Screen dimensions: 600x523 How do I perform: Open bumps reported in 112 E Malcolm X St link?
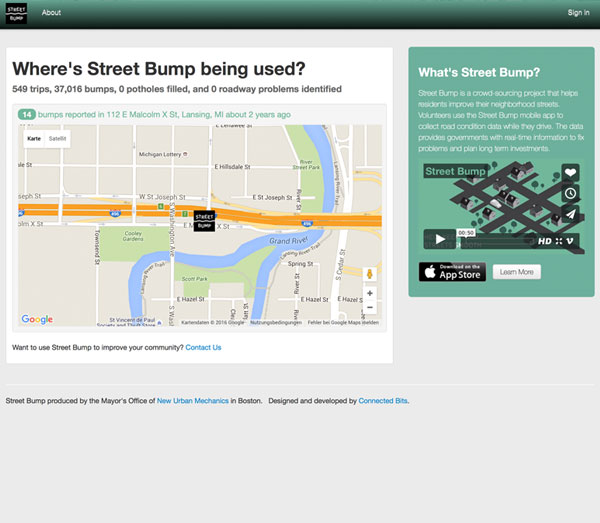point(164,114)
